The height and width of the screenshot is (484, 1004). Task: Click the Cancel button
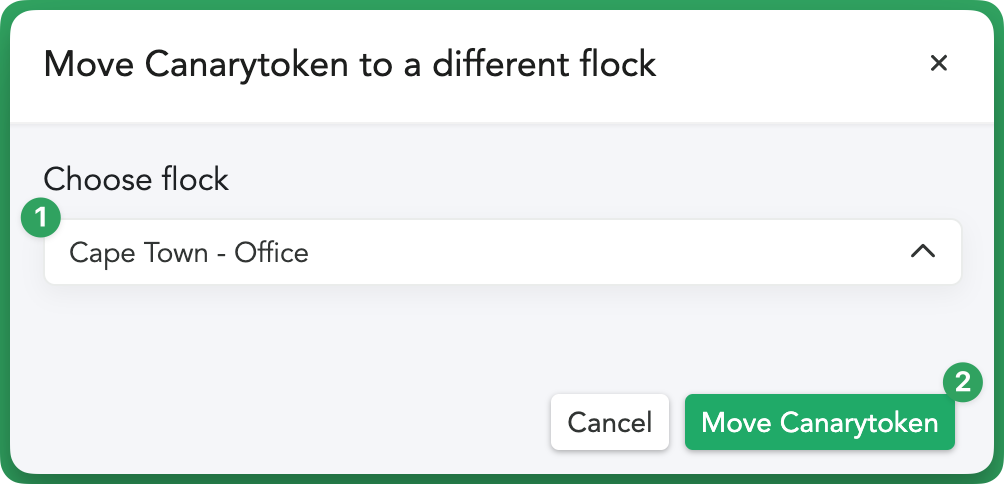(x=610, y=422)
